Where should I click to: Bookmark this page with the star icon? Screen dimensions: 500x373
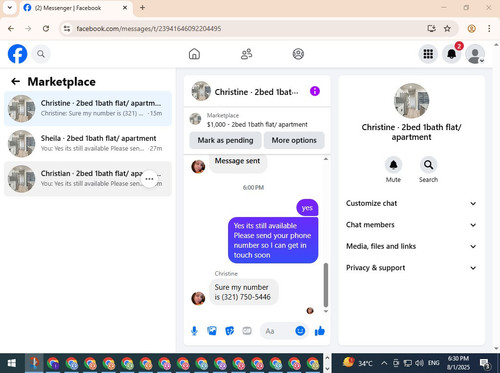coord(447,29)
